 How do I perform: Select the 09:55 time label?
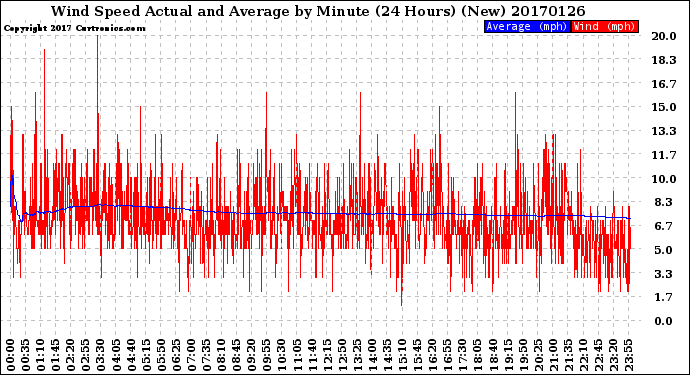[267, 355]
